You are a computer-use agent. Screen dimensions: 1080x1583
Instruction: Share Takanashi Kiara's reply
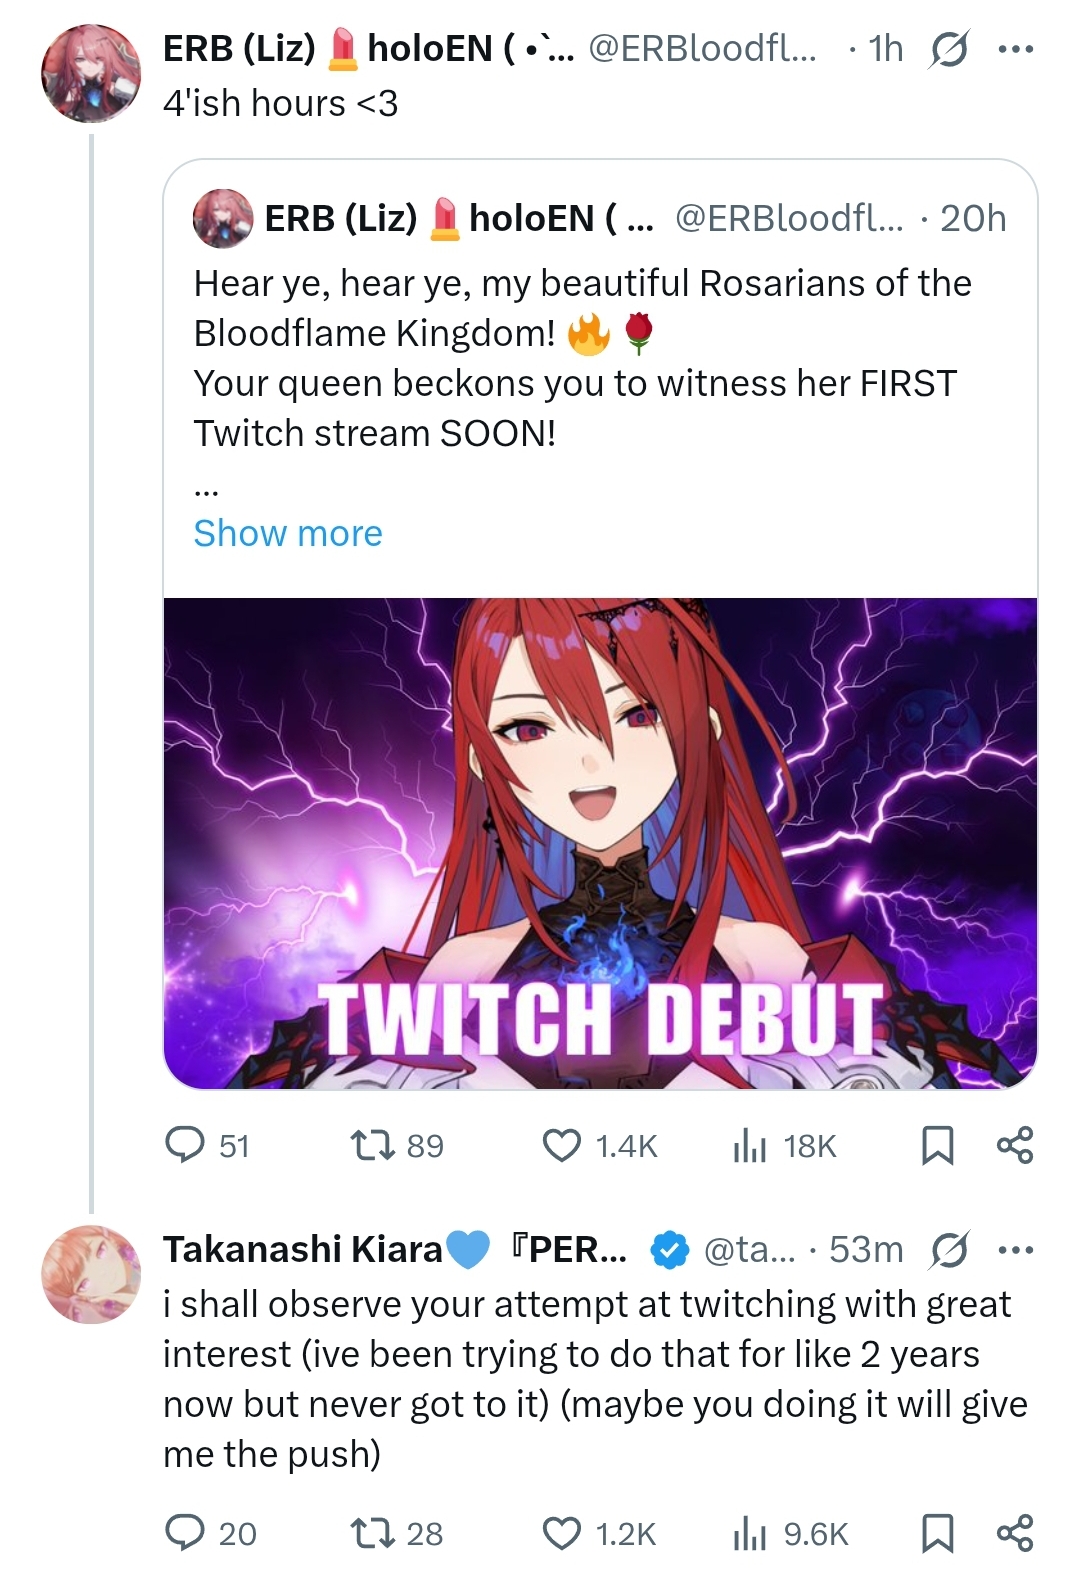click(1015, 1533)
